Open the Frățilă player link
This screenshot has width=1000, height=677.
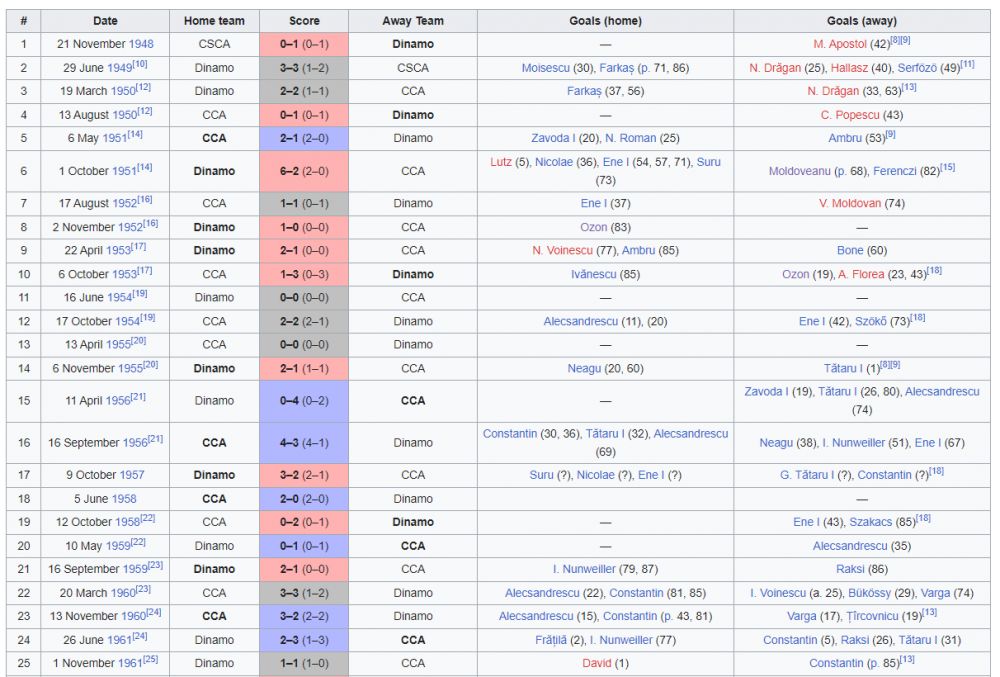(x=550, y=640)
